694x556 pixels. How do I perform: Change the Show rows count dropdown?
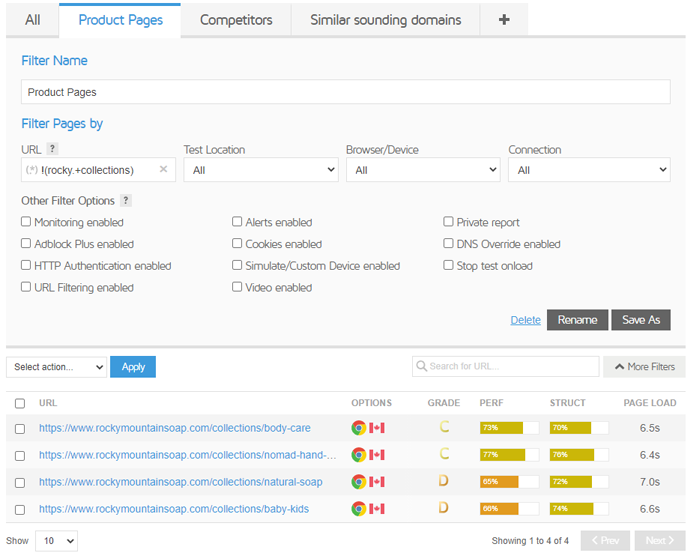56,541
